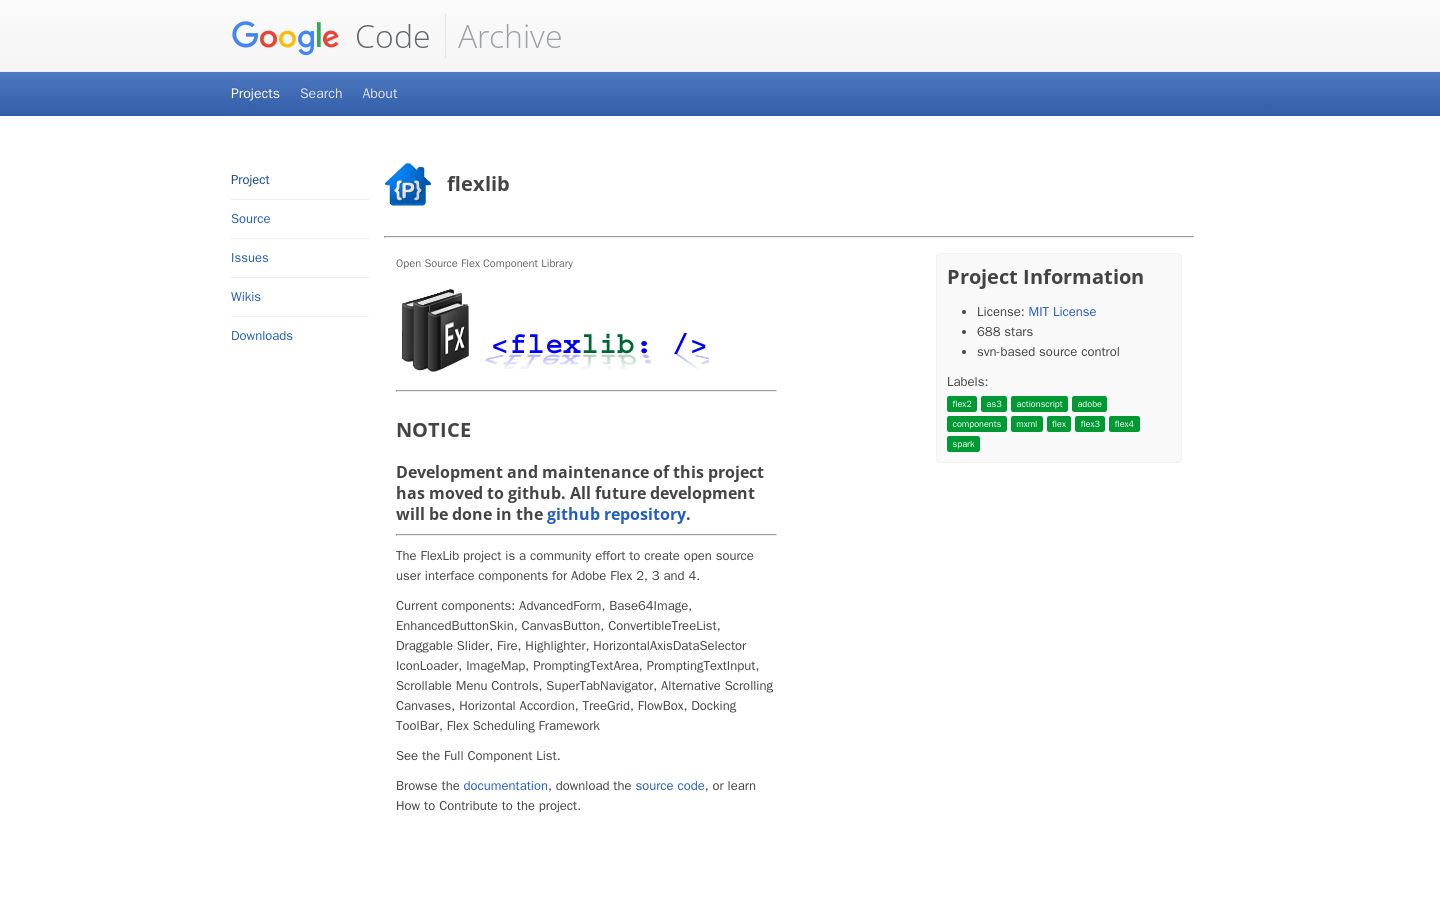Viewport: 1440px width, 900px height.
Task: Click the flexlib books logo image
Action: 555,331
